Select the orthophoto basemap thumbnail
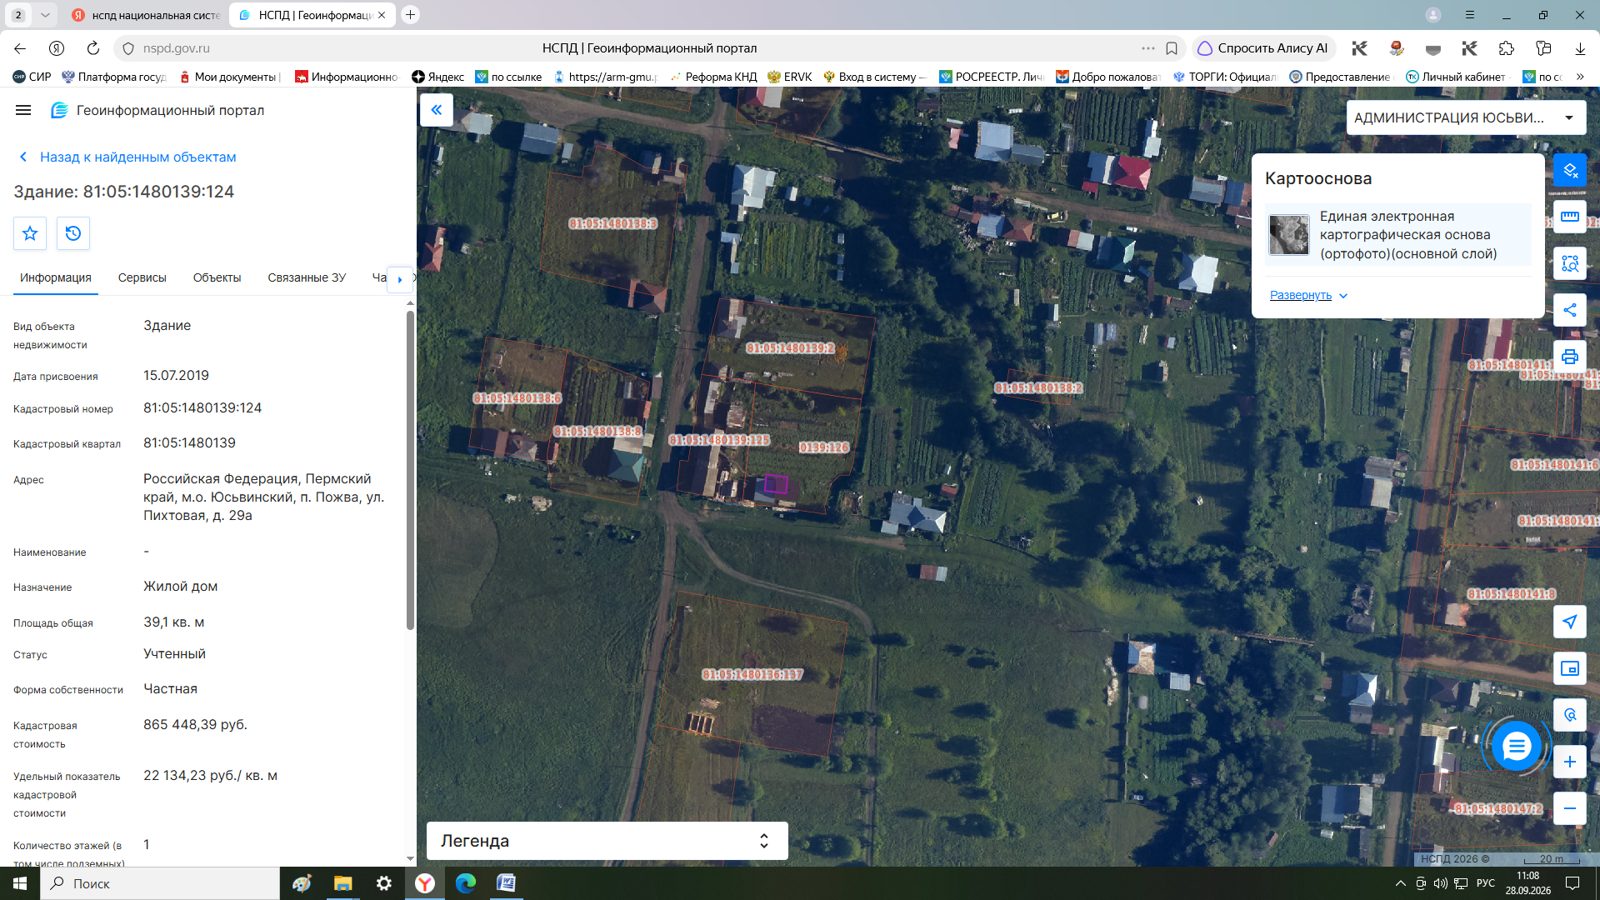 [x=1289, y=235]
